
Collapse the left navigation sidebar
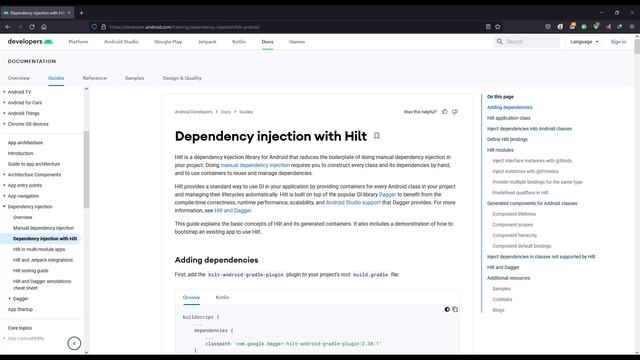(x=74, y=343)
